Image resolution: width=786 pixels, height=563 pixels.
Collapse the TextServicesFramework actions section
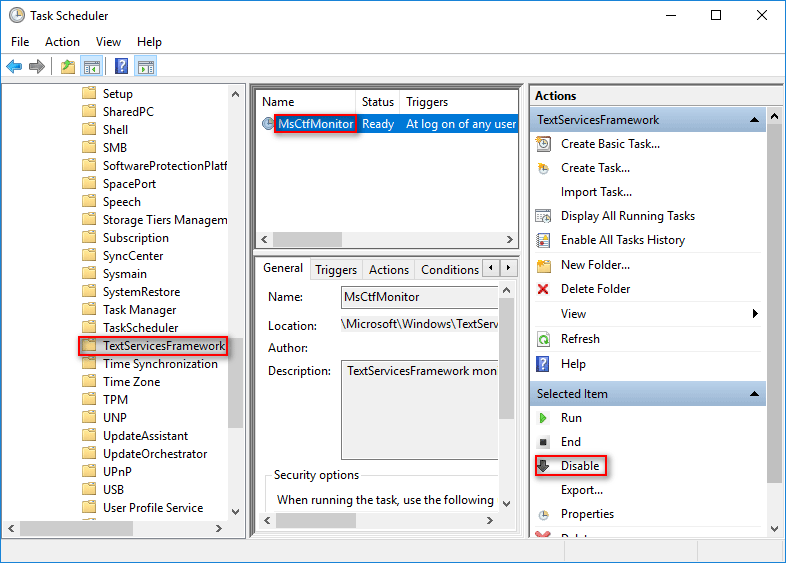754,120
